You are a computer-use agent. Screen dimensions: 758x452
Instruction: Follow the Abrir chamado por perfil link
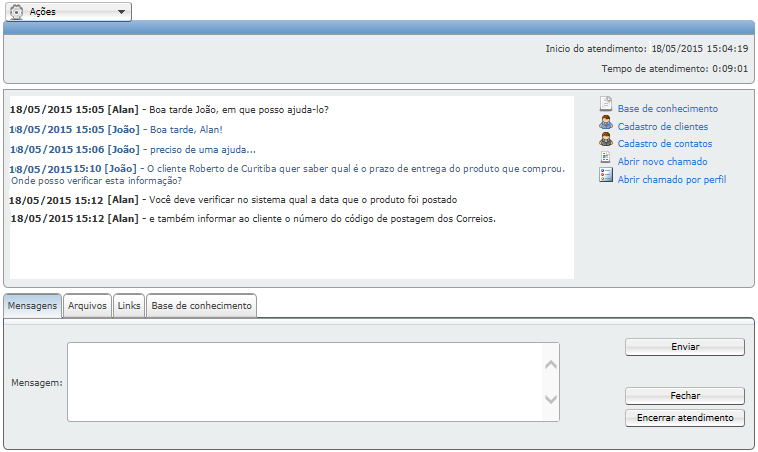pyautogui.click(x=672, y=179)
